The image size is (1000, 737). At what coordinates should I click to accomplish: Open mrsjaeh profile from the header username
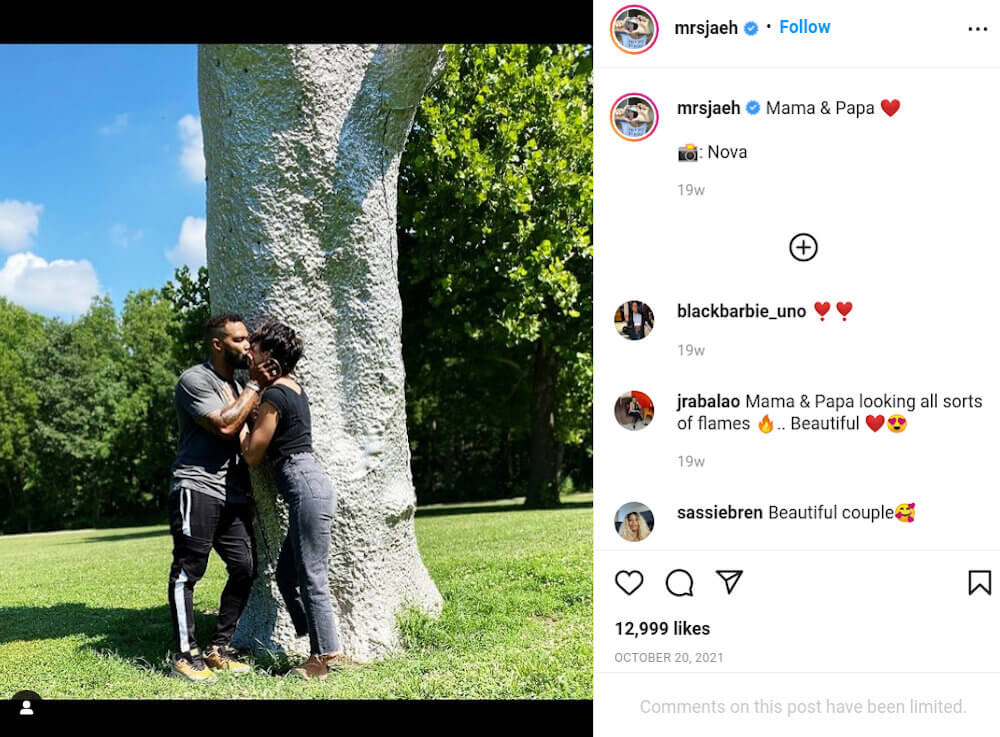pos(706,28)
